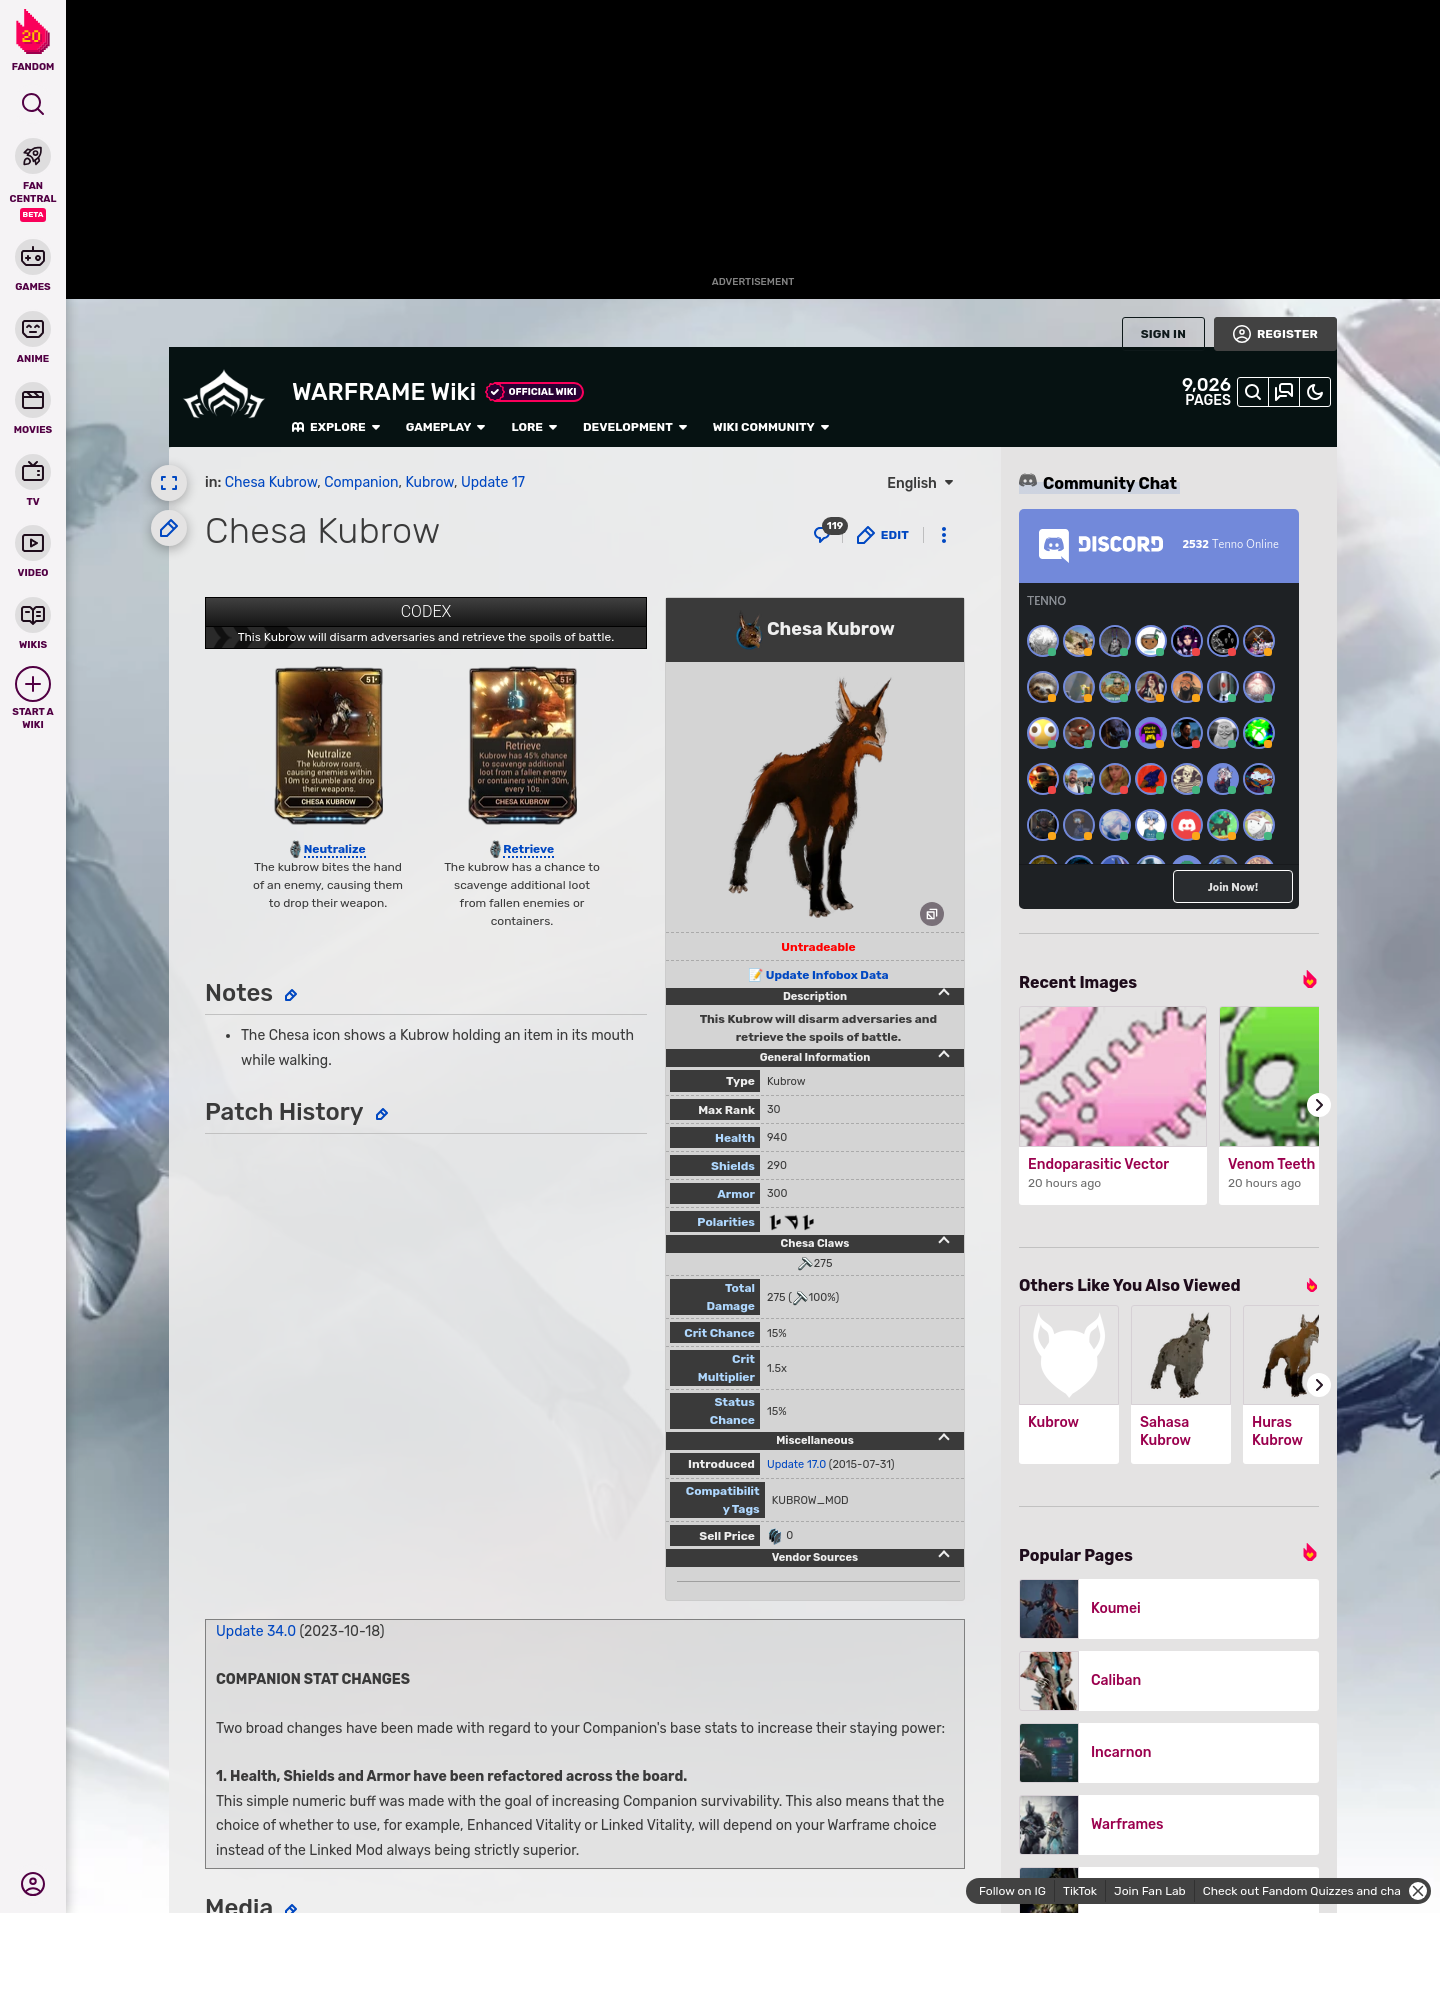
Task: Open Update 17.0 link in infobox
Action: click(796, 1464)
